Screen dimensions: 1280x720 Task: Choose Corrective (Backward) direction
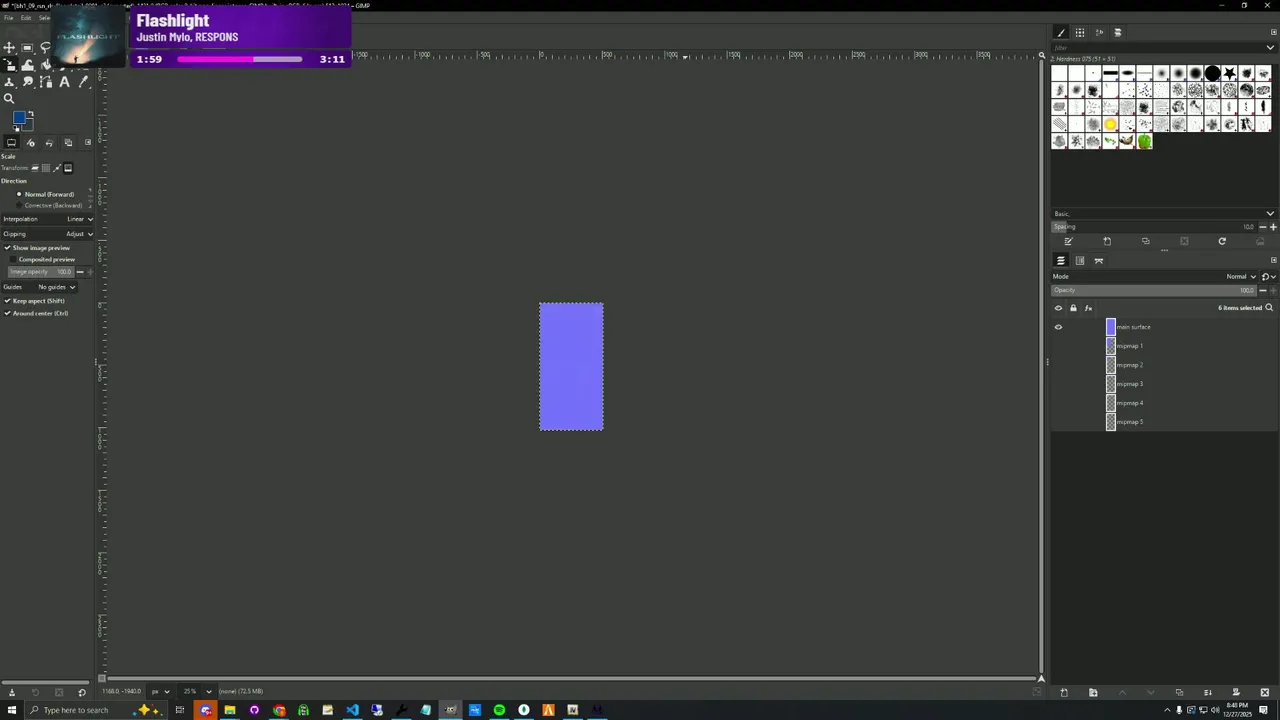[x=50, y=205]
